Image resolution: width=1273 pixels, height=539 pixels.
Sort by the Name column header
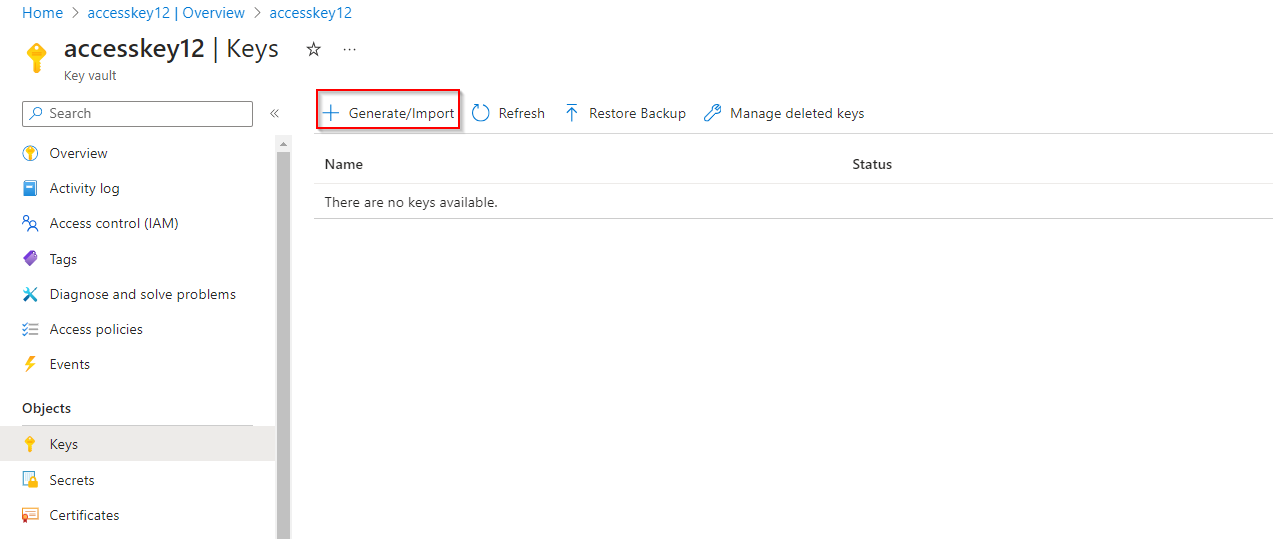tap(344, 164)
